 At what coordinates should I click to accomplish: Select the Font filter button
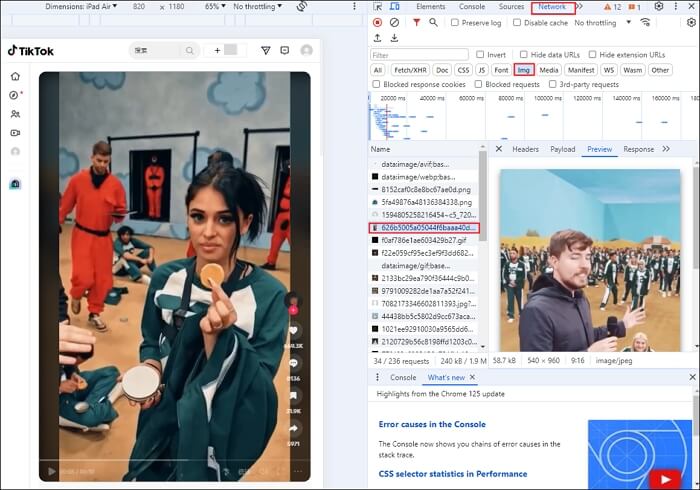point(501,70)
